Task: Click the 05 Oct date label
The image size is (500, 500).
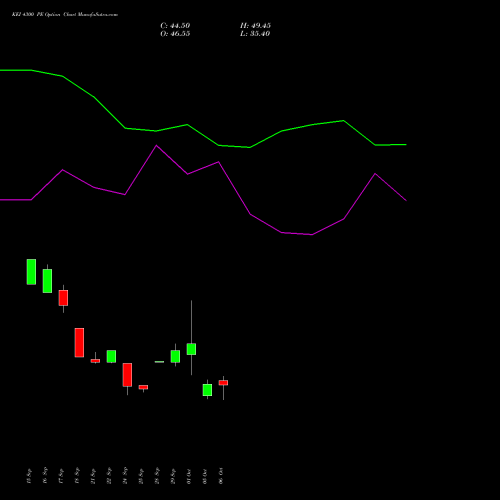Action: pyautogui.click(x=205, y=476)
